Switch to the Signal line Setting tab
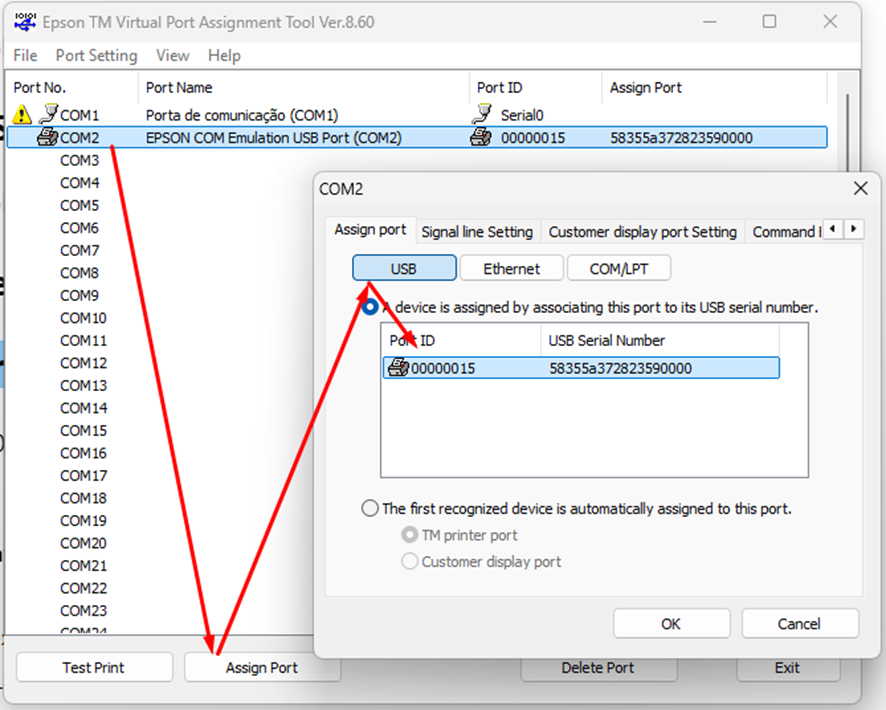The width and height of the screenshot is (886, 710). [x=477, y=232]
